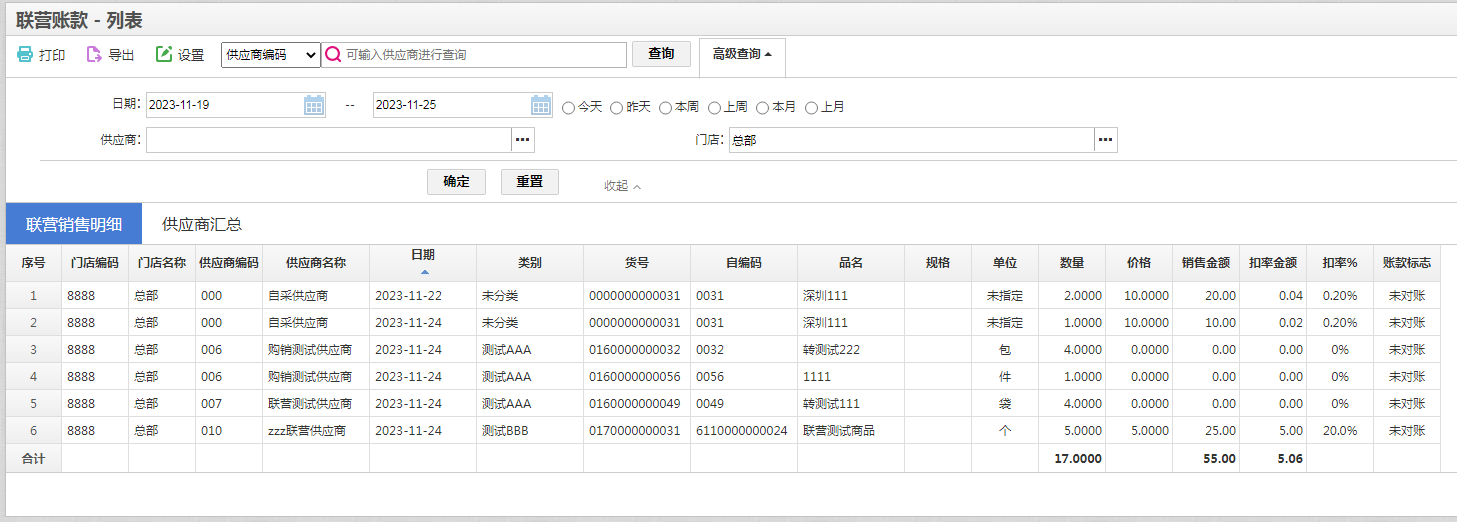The width and height of the screenshot is (1457, 522).
Task: Click the magnifier icon in search box
Action: pyautogui.click(x=333, y=55)
